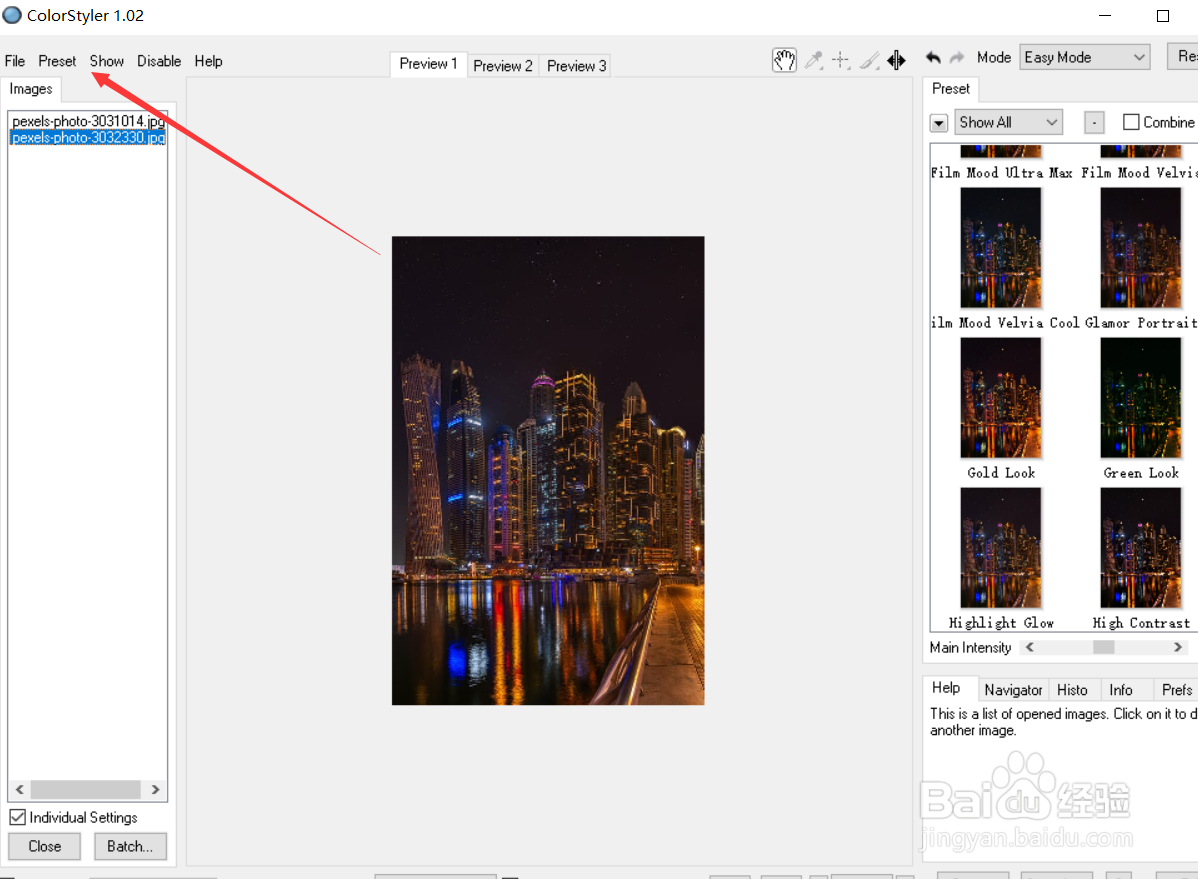This screenshot has height=879, width=1198.
Task: Increase Main Intensity with right arrow
Action: coord(1177,647)
